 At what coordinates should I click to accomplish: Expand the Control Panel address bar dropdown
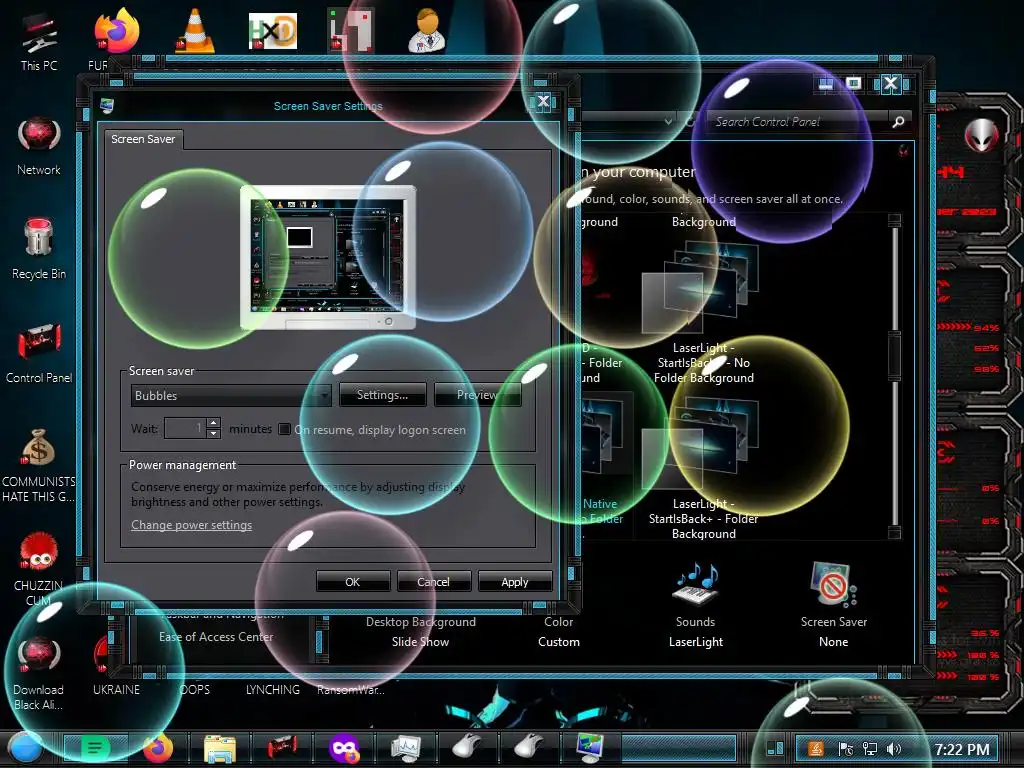tap(668, 121)
